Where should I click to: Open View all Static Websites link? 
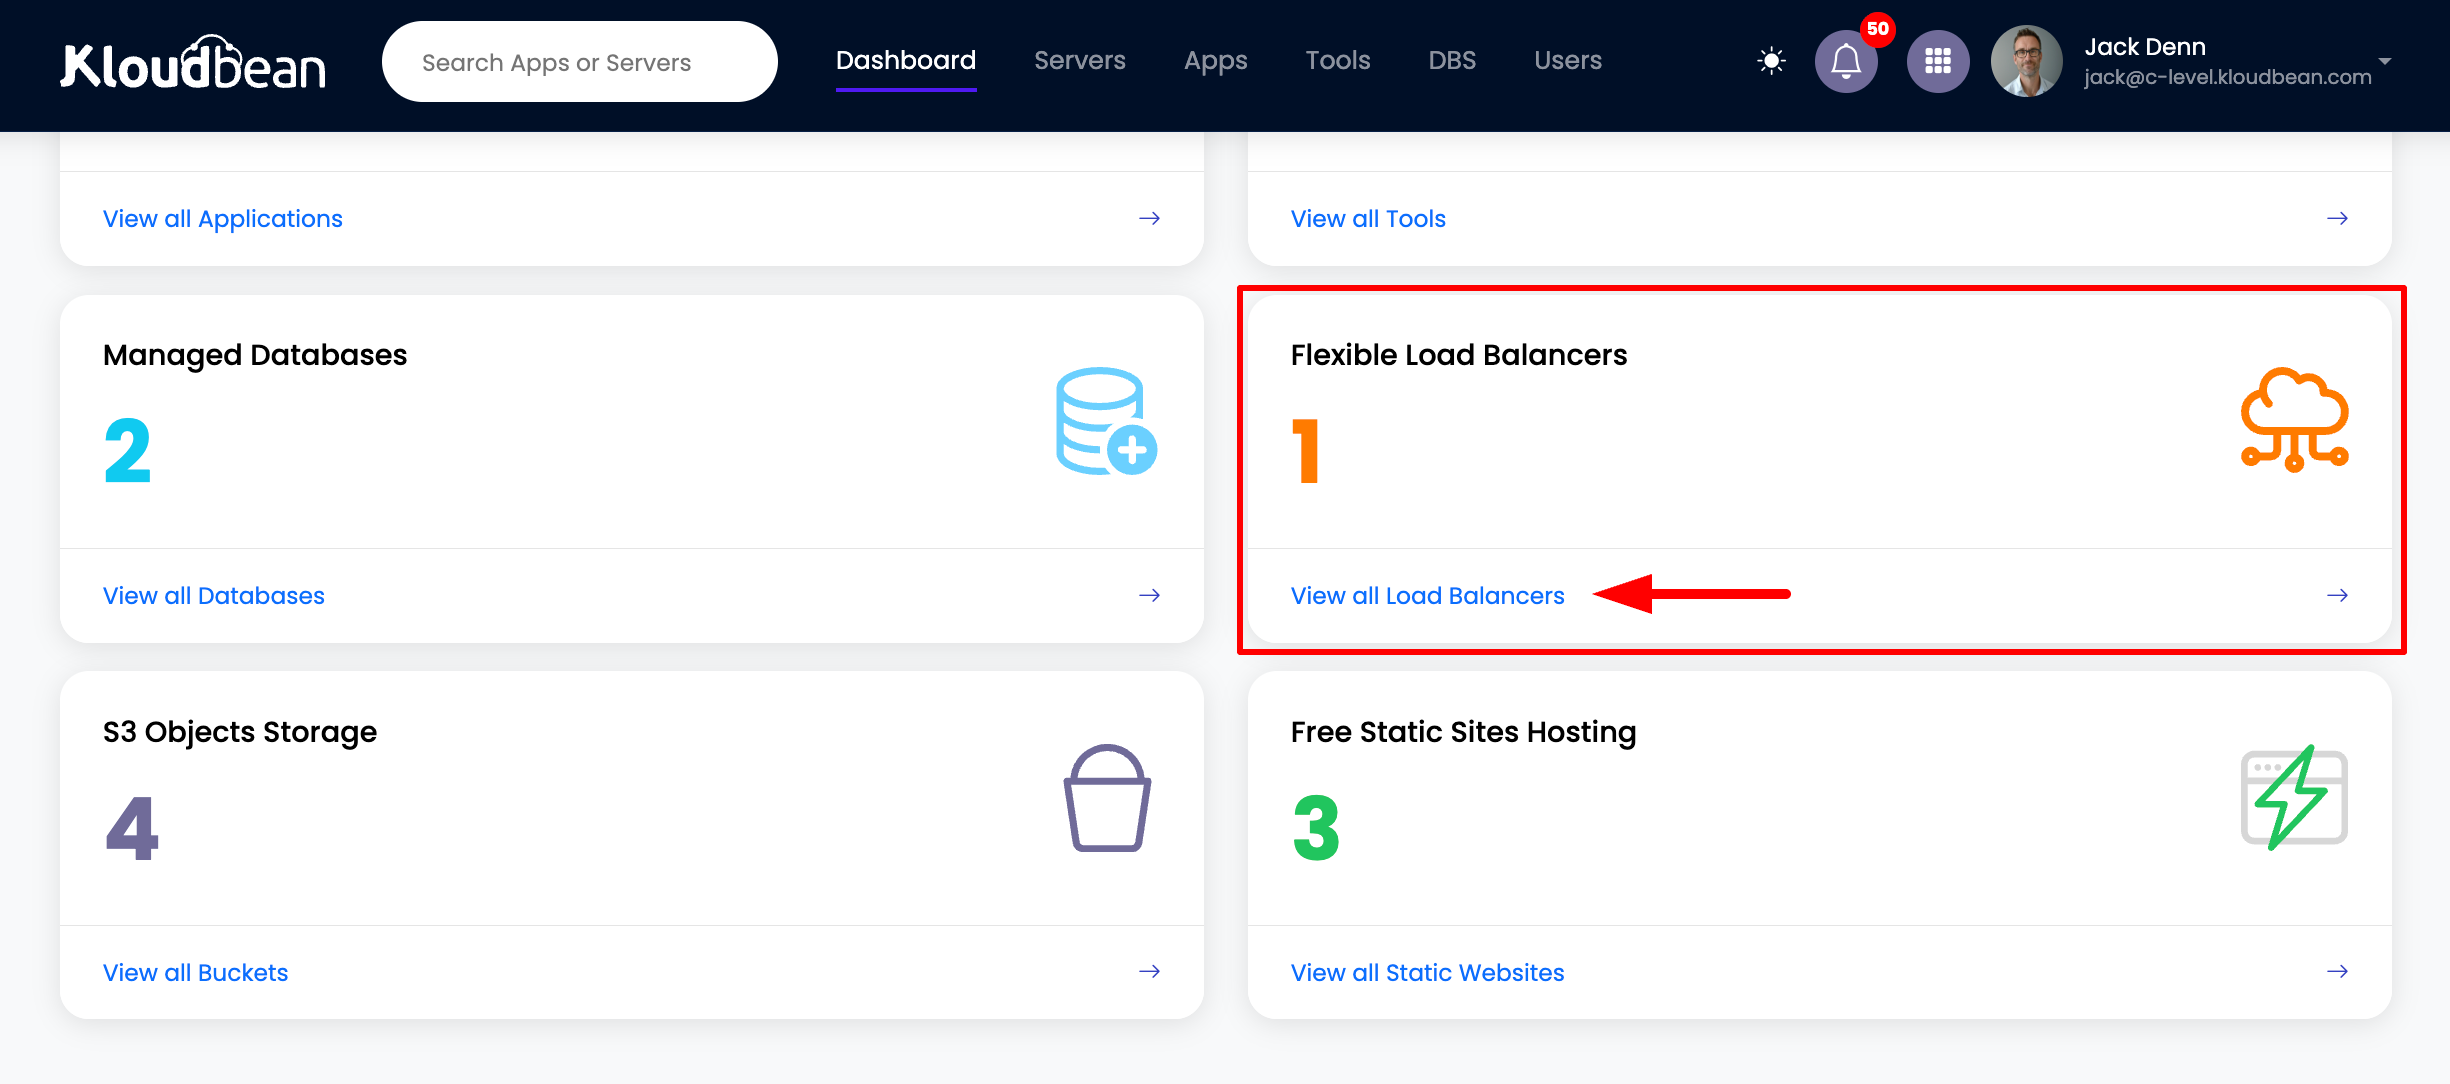(x=1427, y=972)
